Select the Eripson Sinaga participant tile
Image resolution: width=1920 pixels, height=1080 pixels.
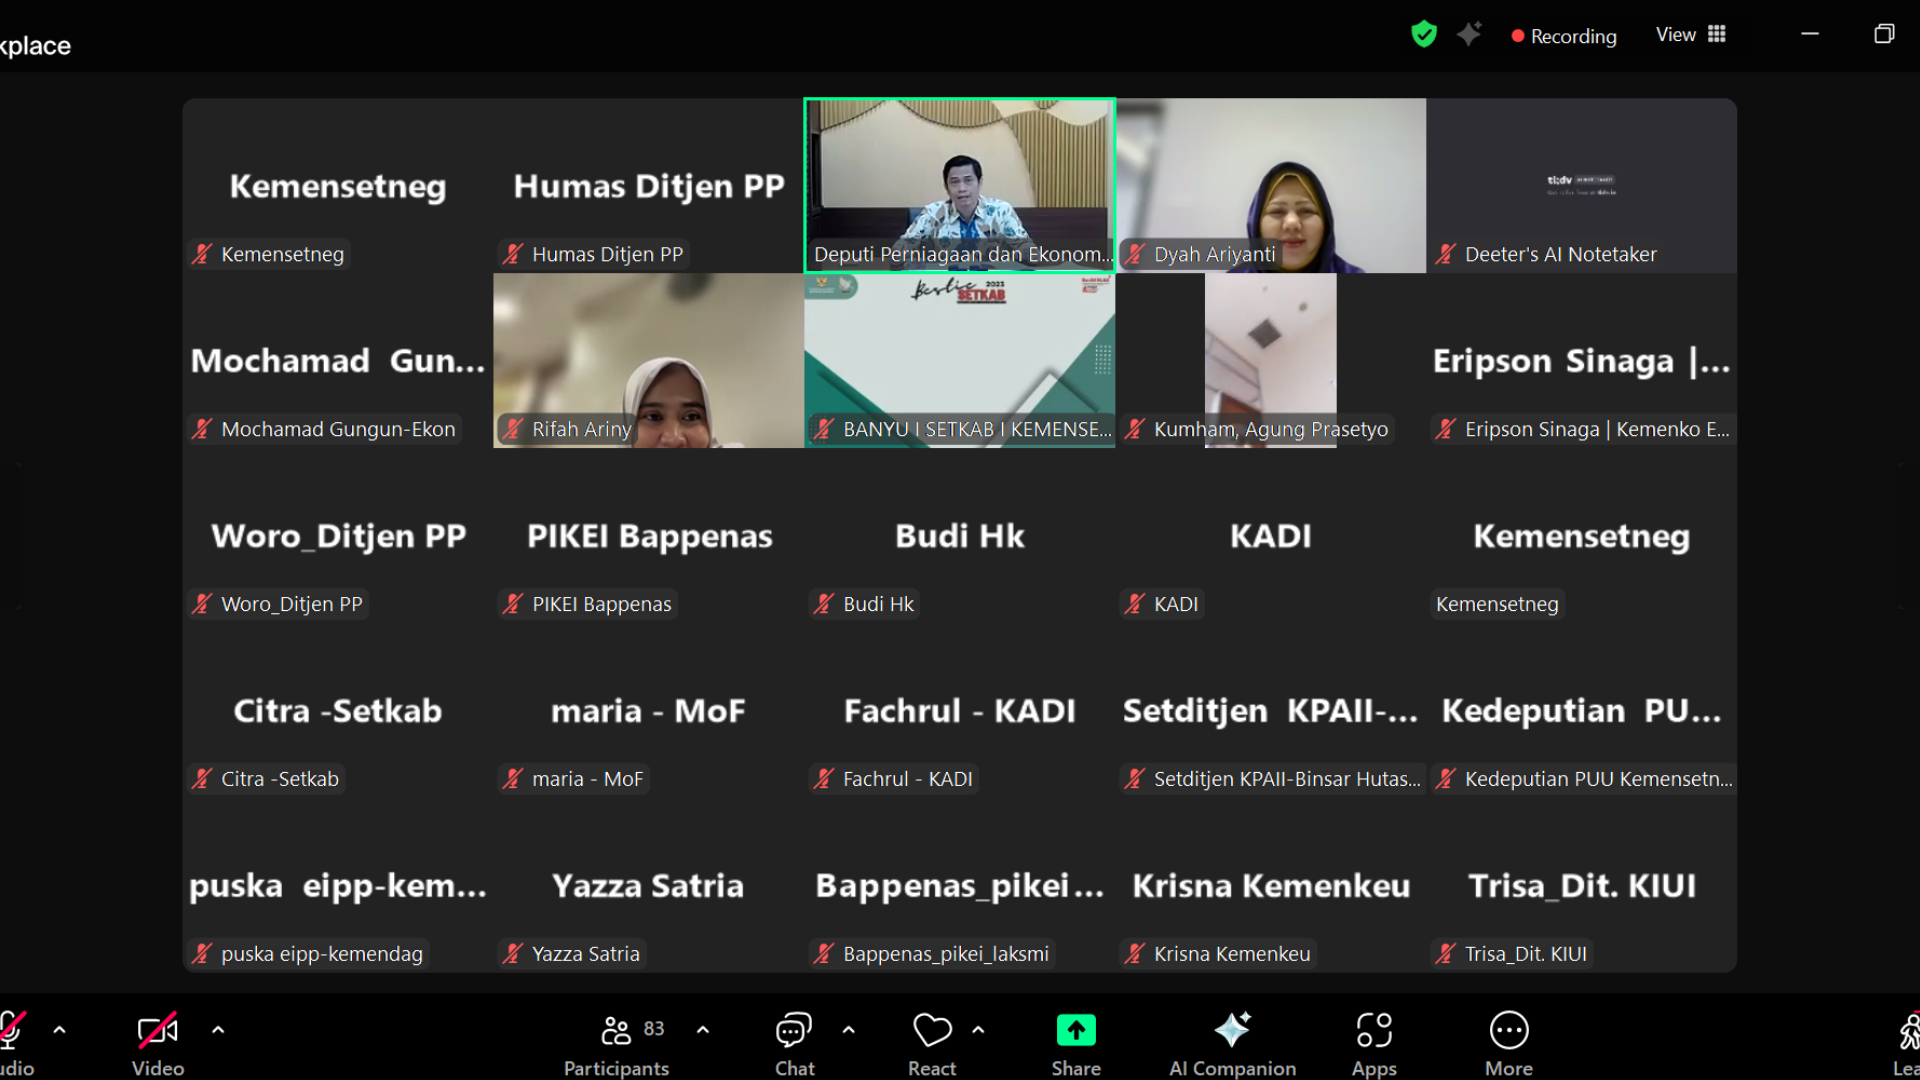pyautogui.click(x=1582, y=360)
